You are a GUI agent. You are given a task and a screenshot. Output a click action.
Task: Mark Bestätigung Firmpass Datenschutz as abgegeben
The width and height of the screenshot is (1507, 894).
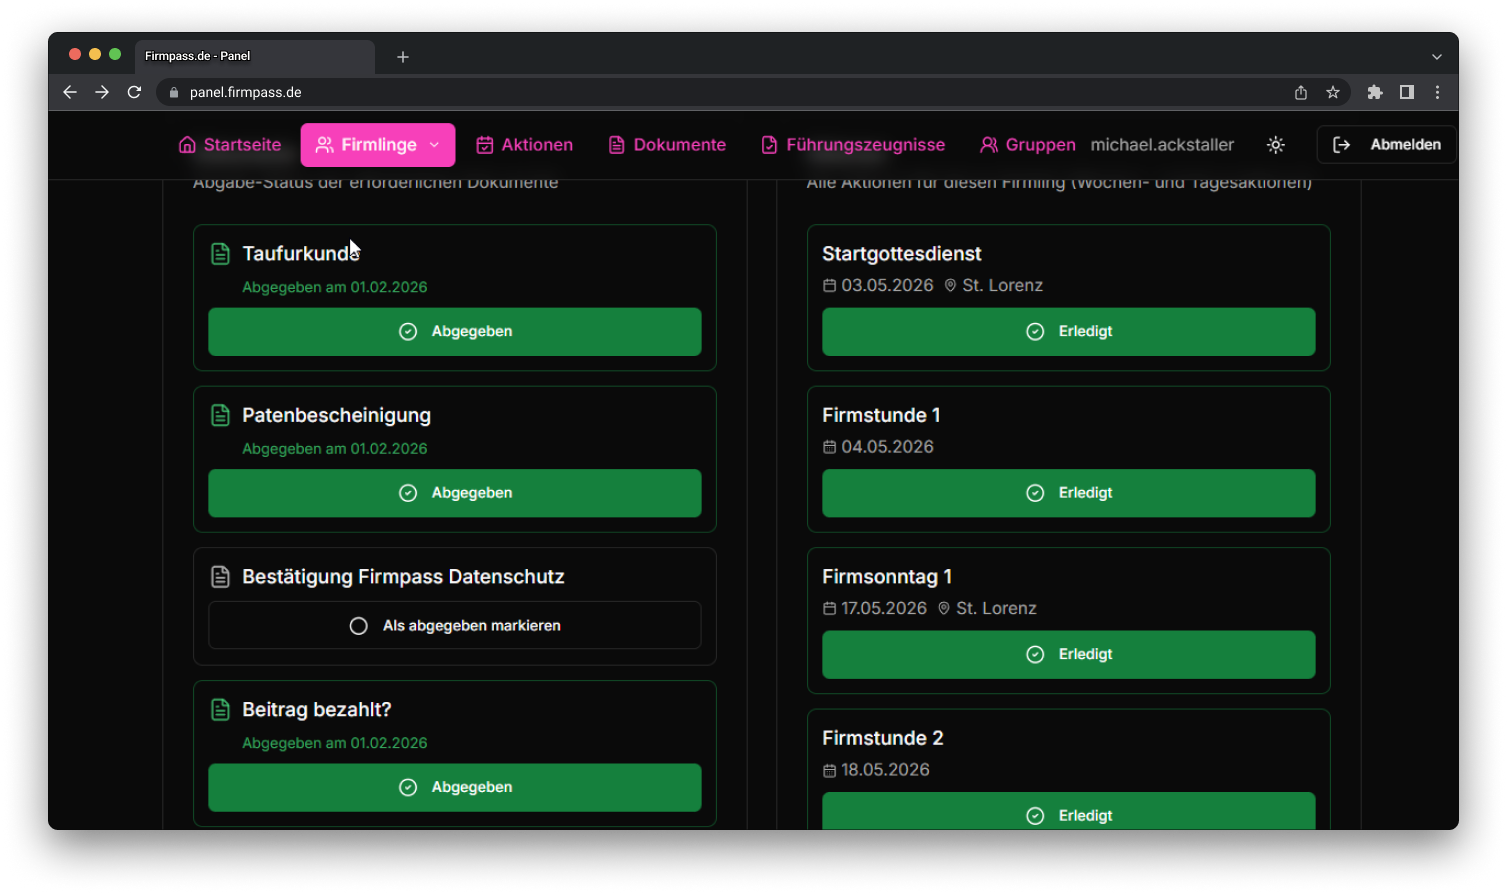454,625
